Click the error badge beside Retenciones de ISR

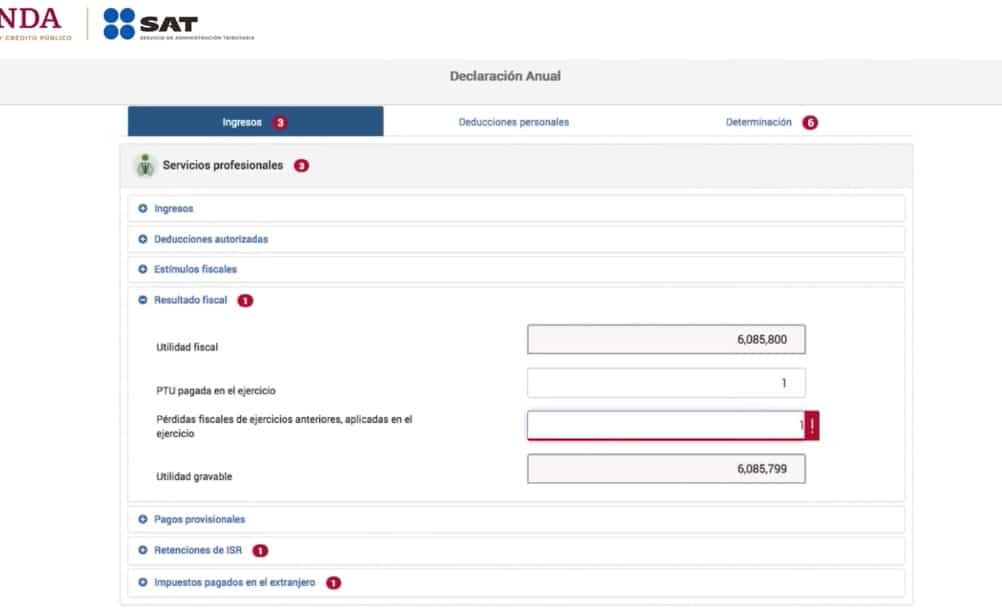click(260, 551)
